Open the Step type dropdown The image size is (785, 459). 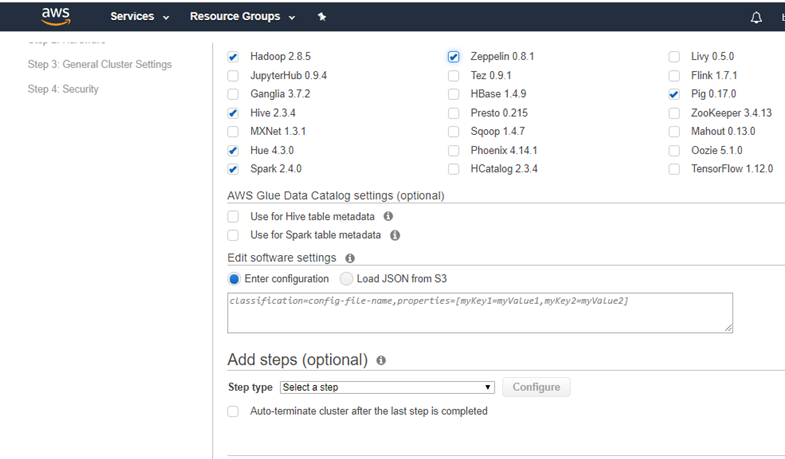click(387, 387)
